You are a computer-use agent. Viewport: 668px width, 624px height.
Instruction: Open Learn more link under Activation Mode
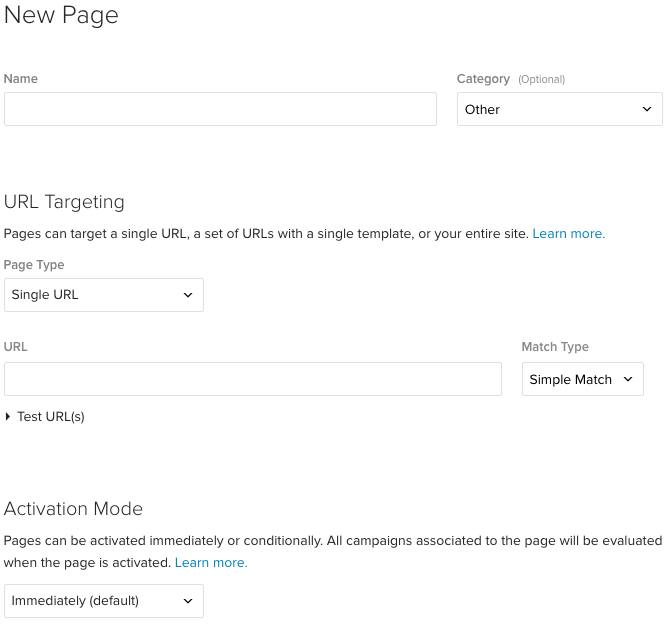[211, 563]
